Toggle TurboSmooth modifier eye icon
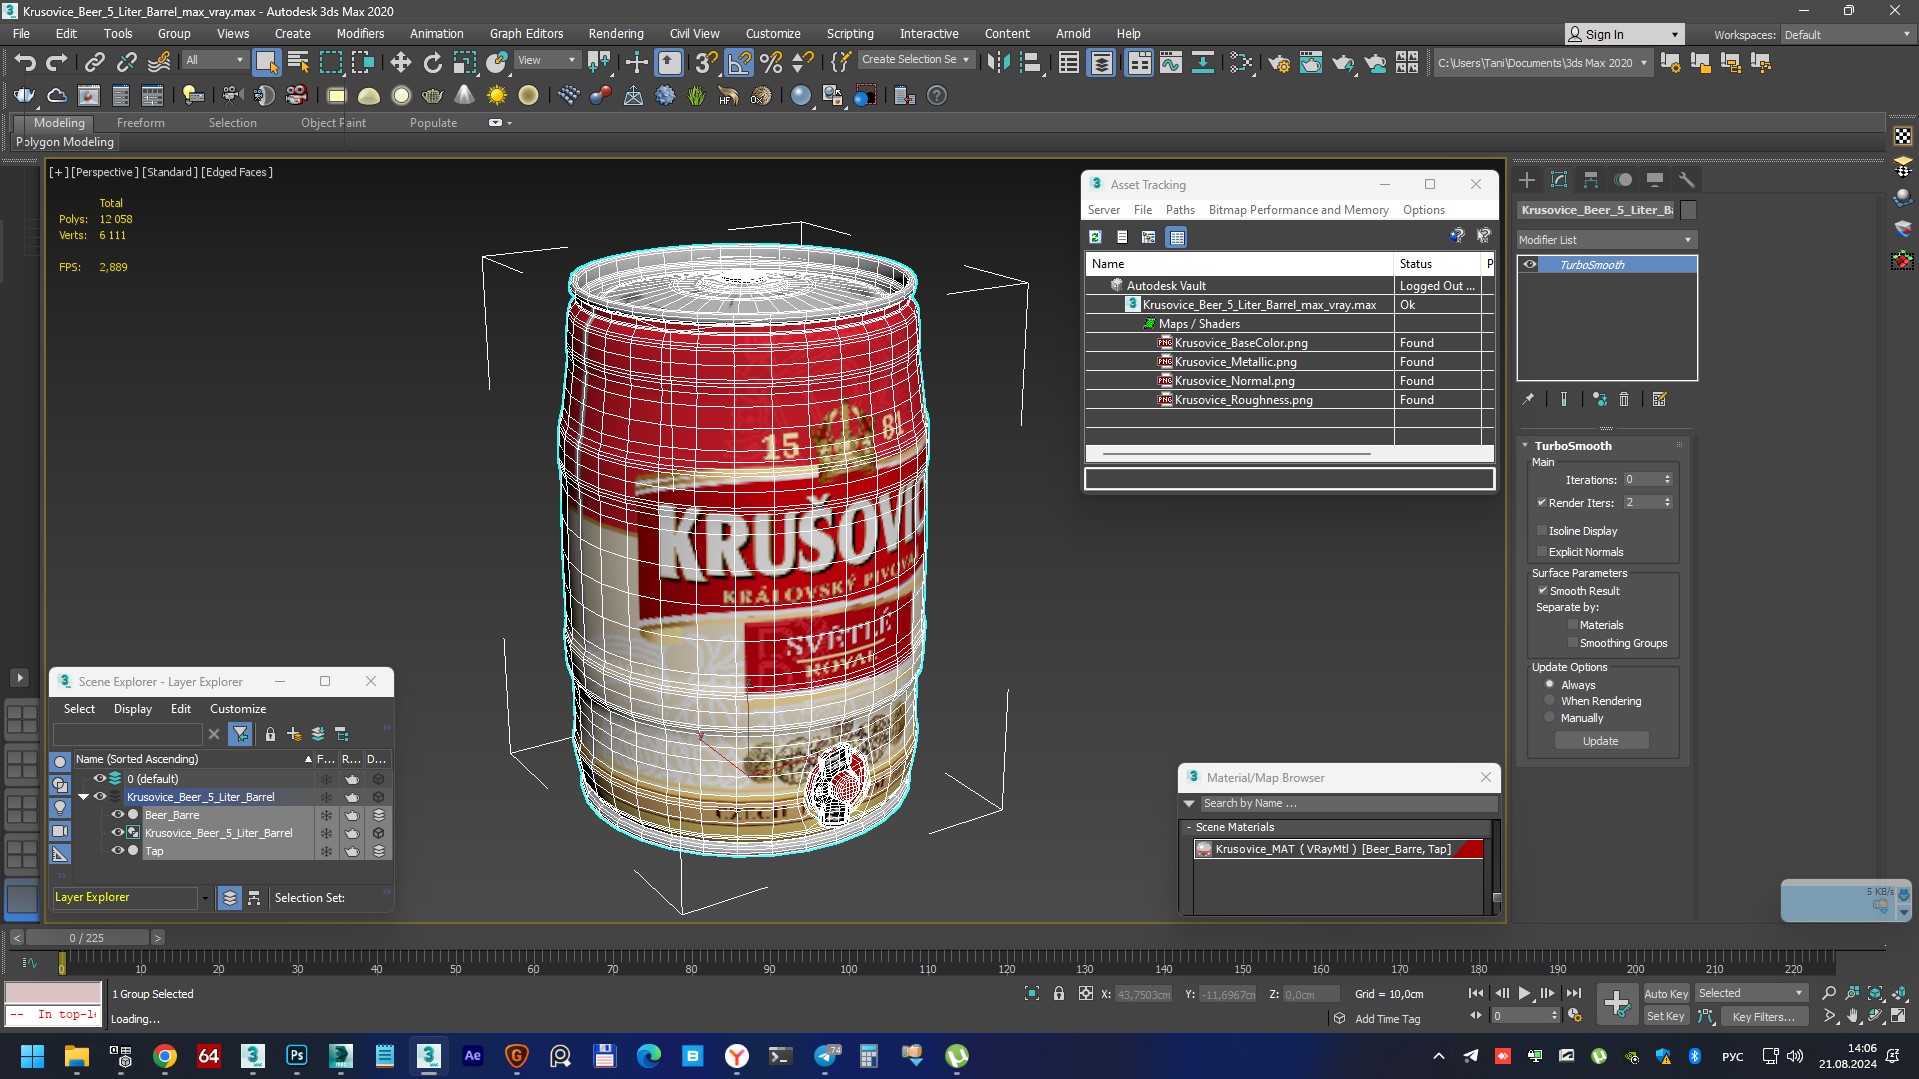The width and height of the screenshot is (1919, 1079). point(1530,265)
